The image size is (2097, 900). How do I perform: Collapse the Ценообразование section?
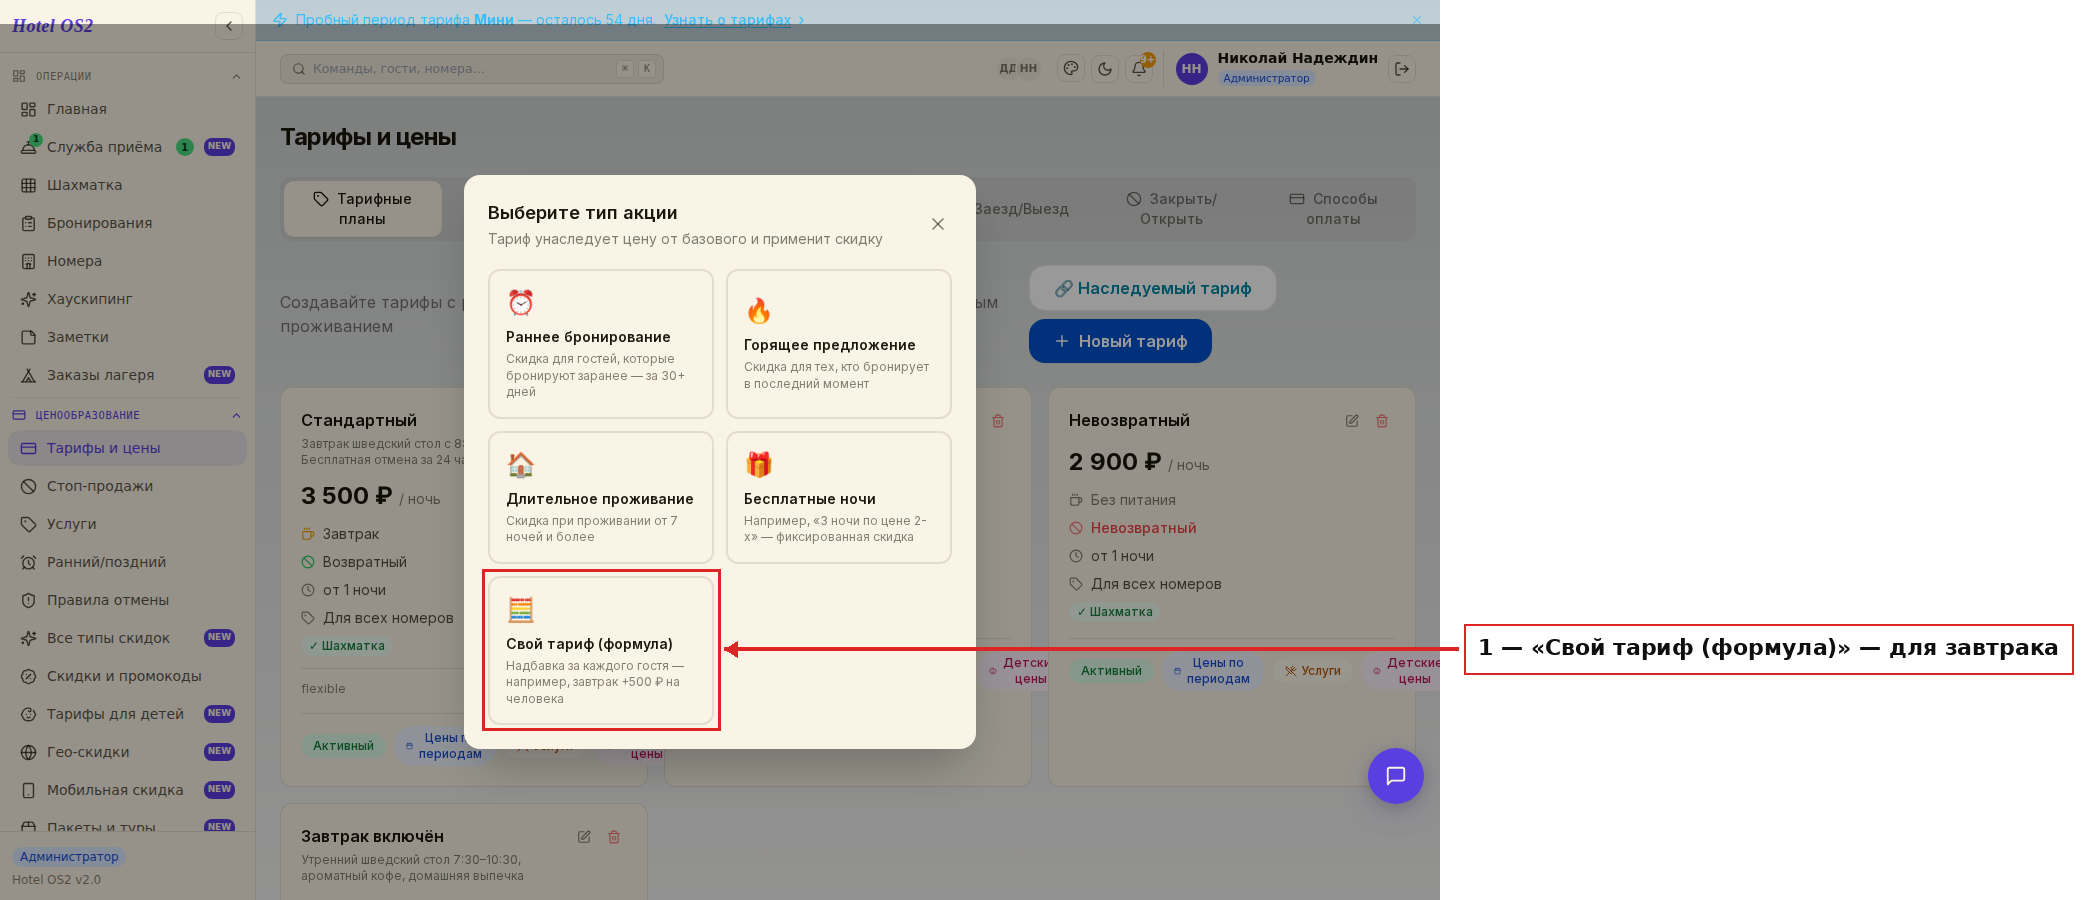pyautogui.click(x=236, y=415)
